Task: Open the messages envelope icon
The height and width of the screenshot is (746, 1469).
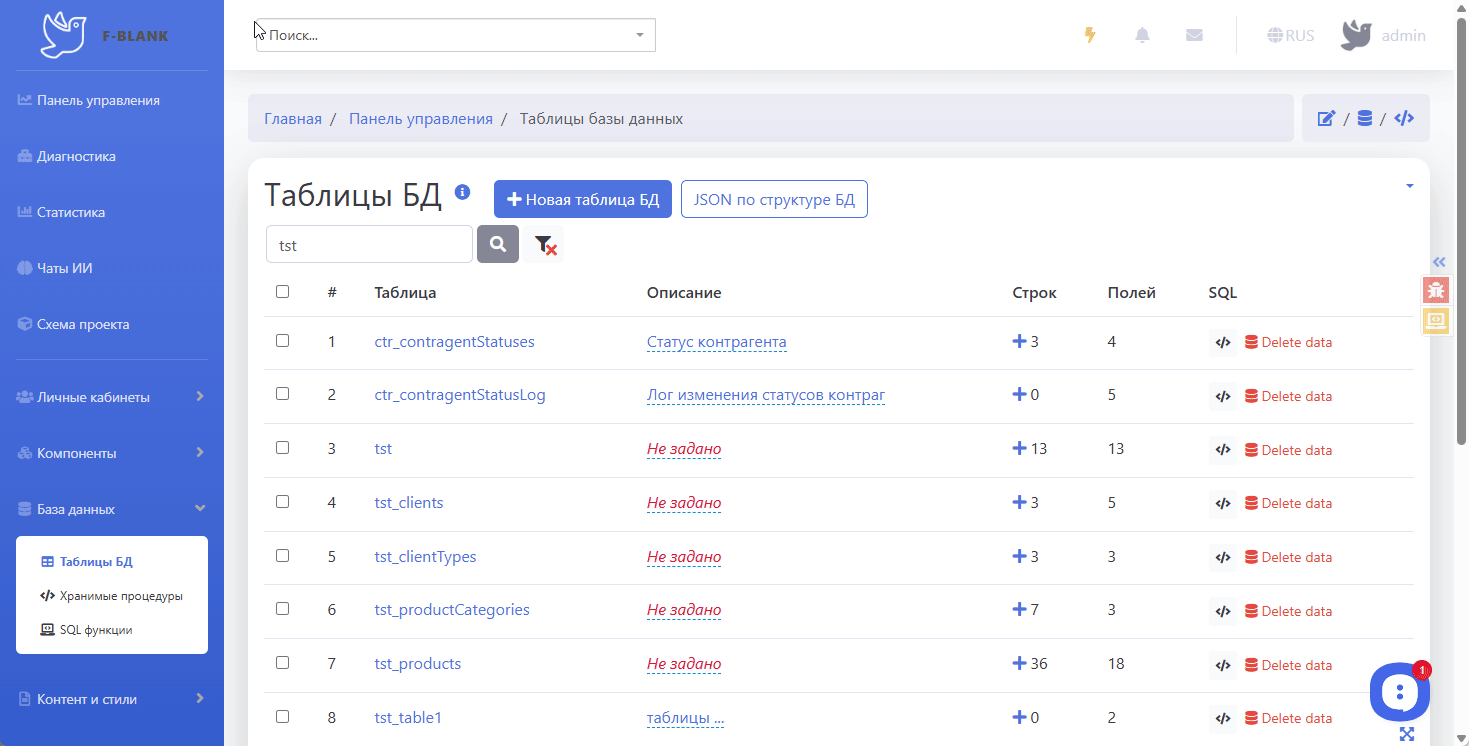Action: pyautogui.click(x=1194, y=35)
